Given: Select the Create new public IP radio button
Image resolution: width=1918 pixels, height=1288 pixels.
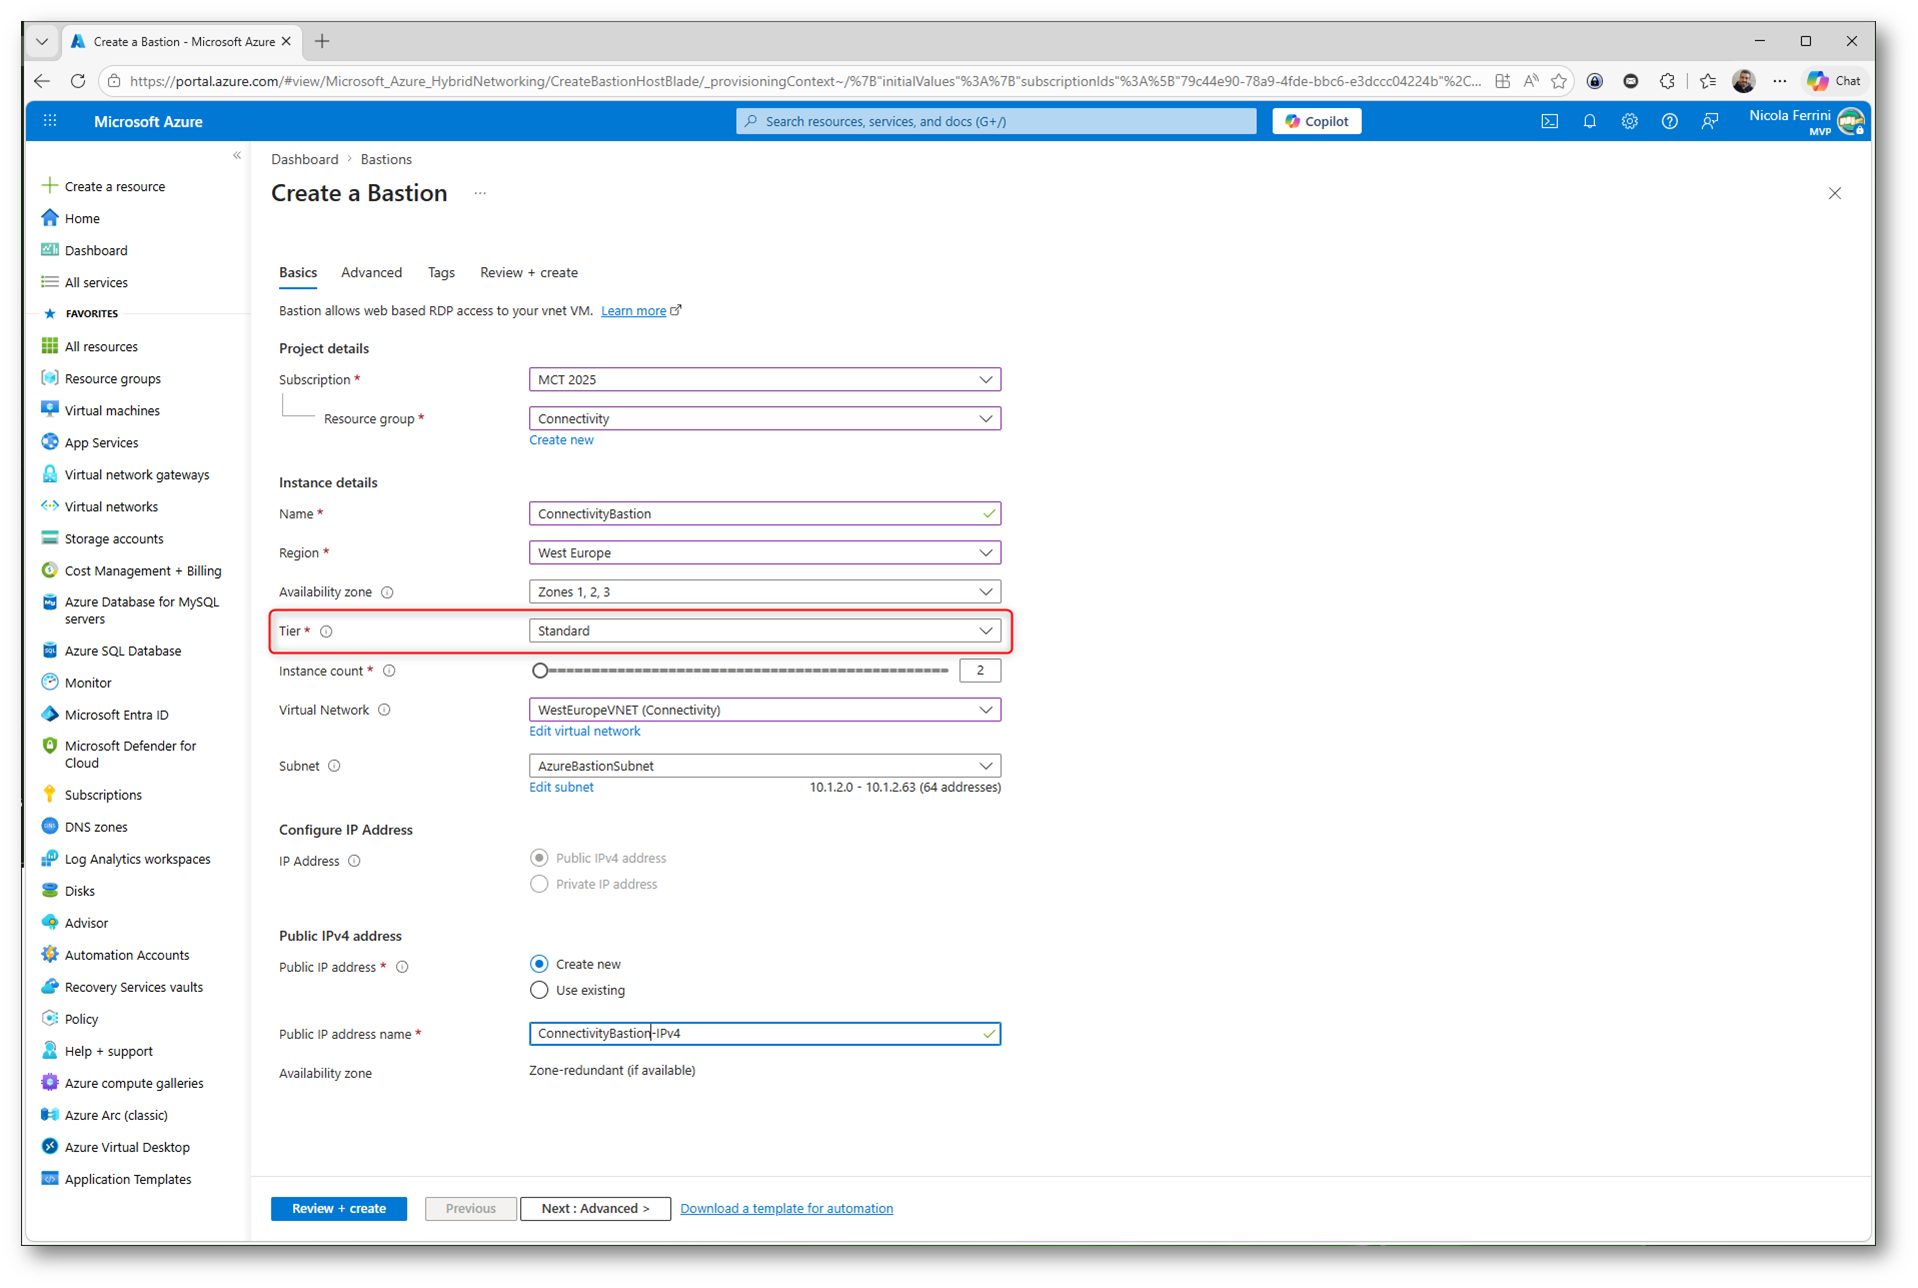Looking at the screenshot, I should 539,964.
